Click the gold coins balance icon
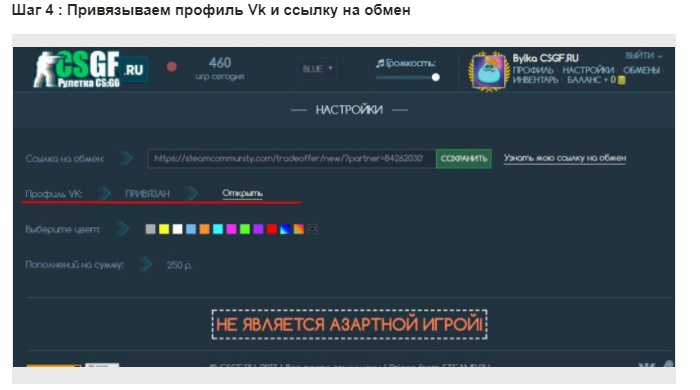Image resolution: width=700 pixels, height=390 pixels. tap(621, 80)
